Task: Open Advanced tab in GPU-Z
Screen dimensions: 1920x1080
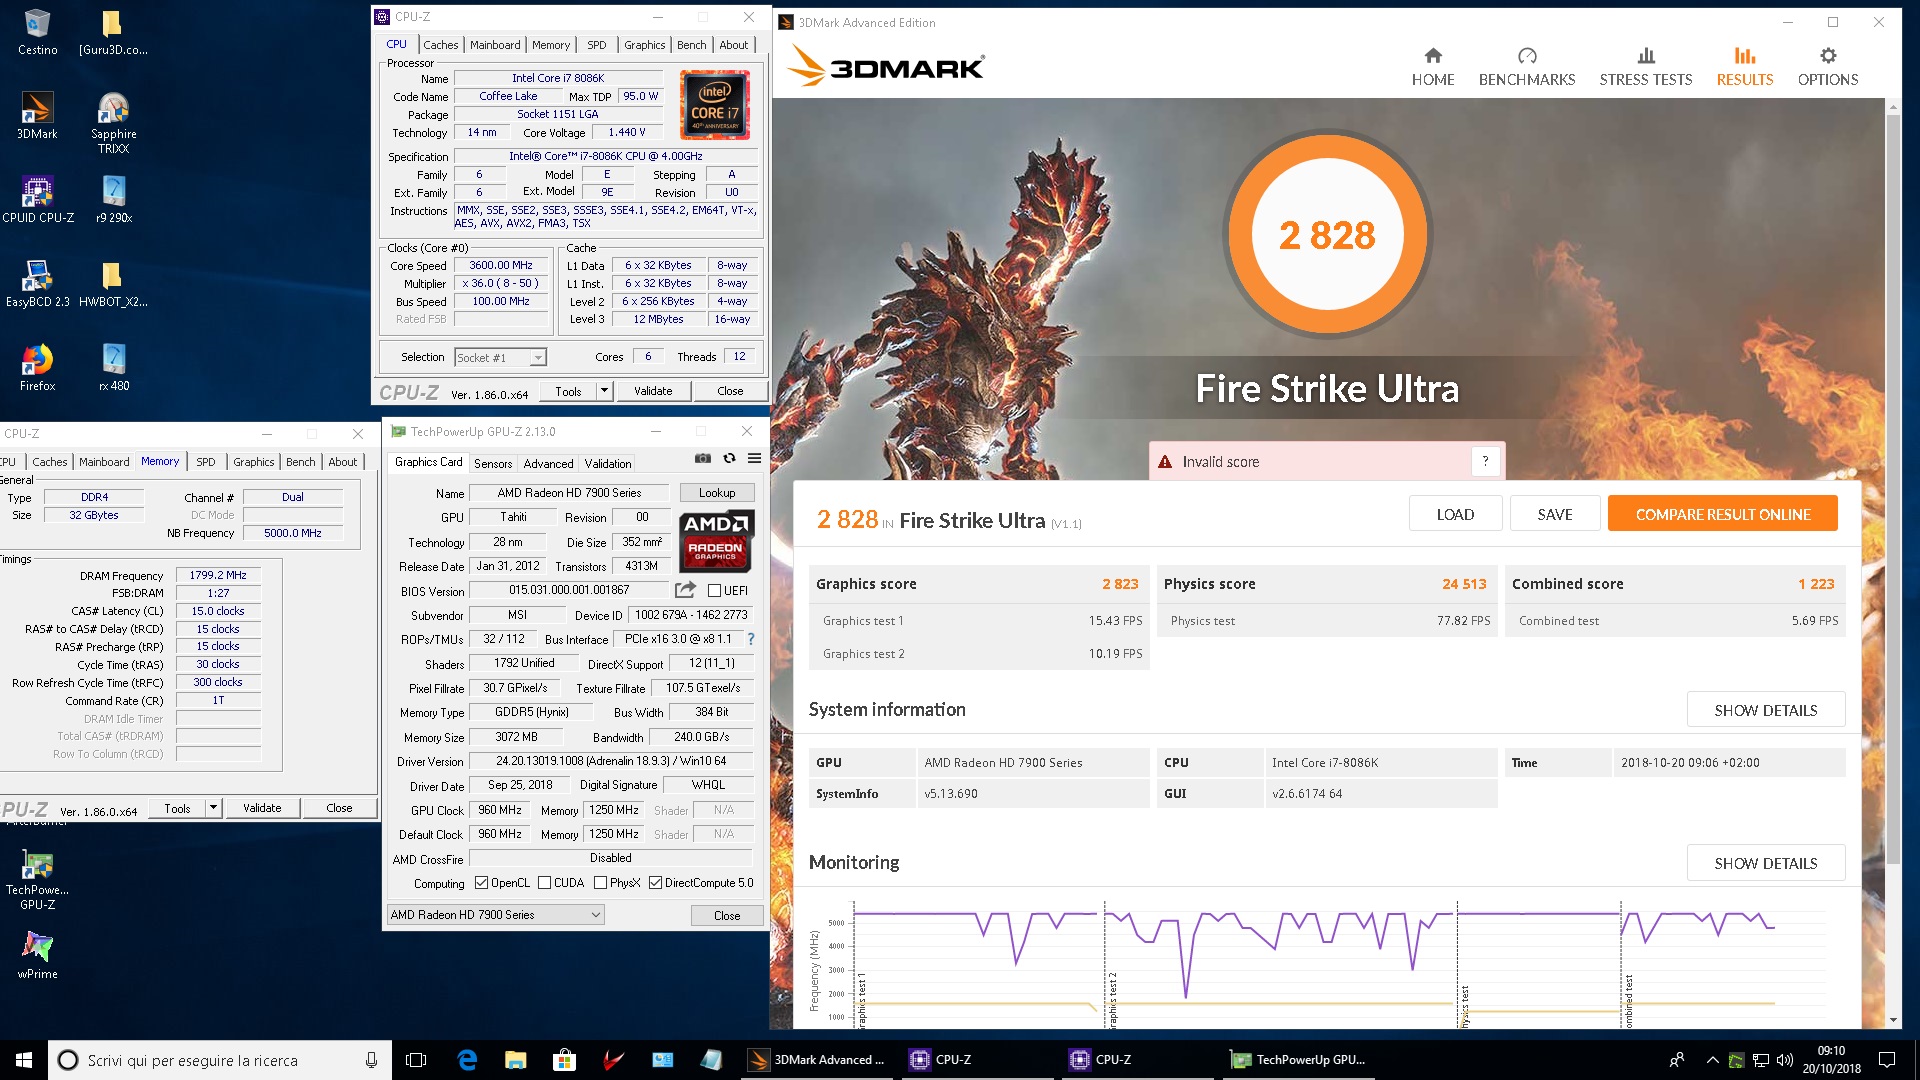Action: coord(548,463)
